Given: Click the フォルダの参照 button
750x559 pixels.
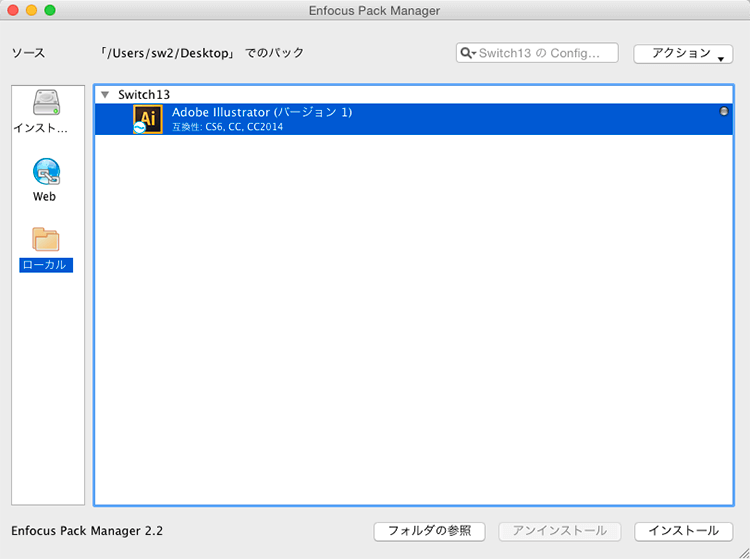Looking at the screenshot, I should (x=429, y=531).
